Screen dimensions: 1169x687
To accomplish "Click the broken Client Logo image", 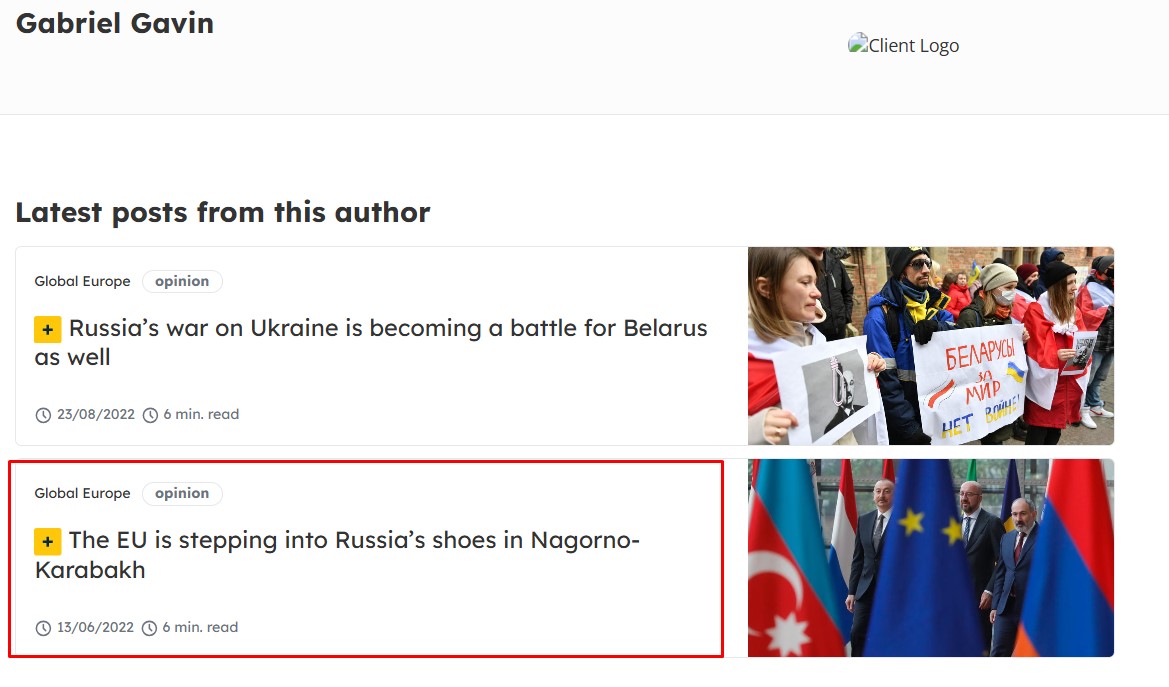I will coord(903,45).
